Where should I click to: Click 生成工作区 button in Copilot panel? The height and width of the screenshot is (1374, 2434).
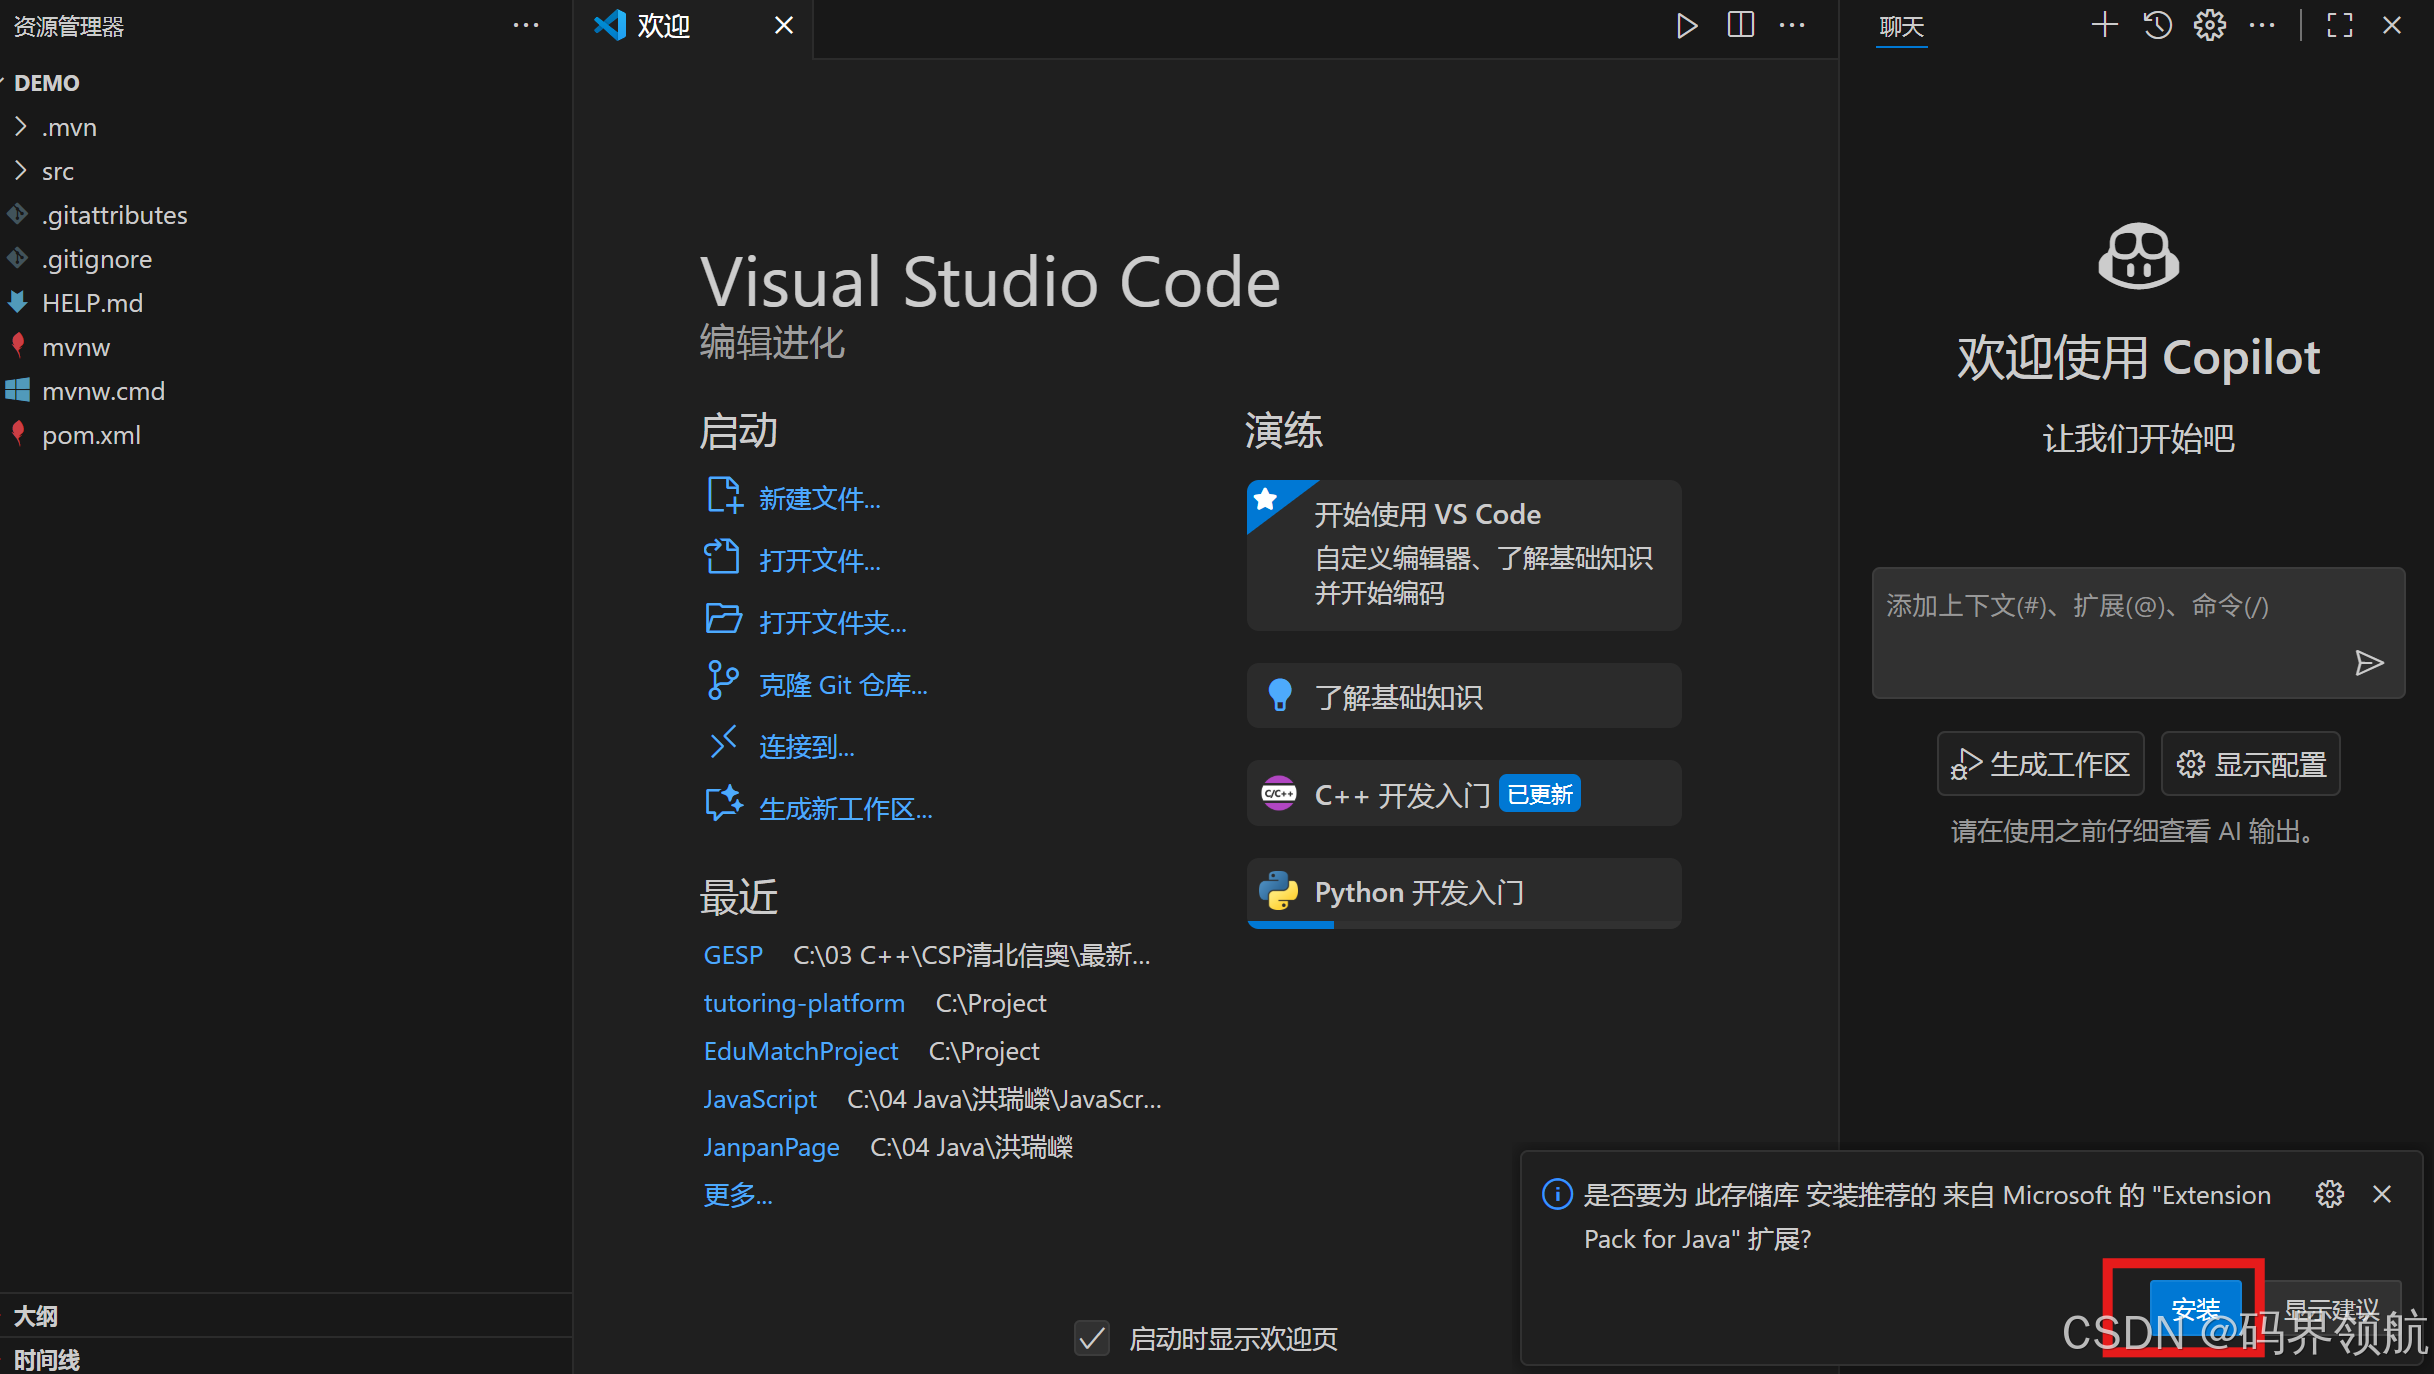pyautogui.click(x=2040, y=764)
